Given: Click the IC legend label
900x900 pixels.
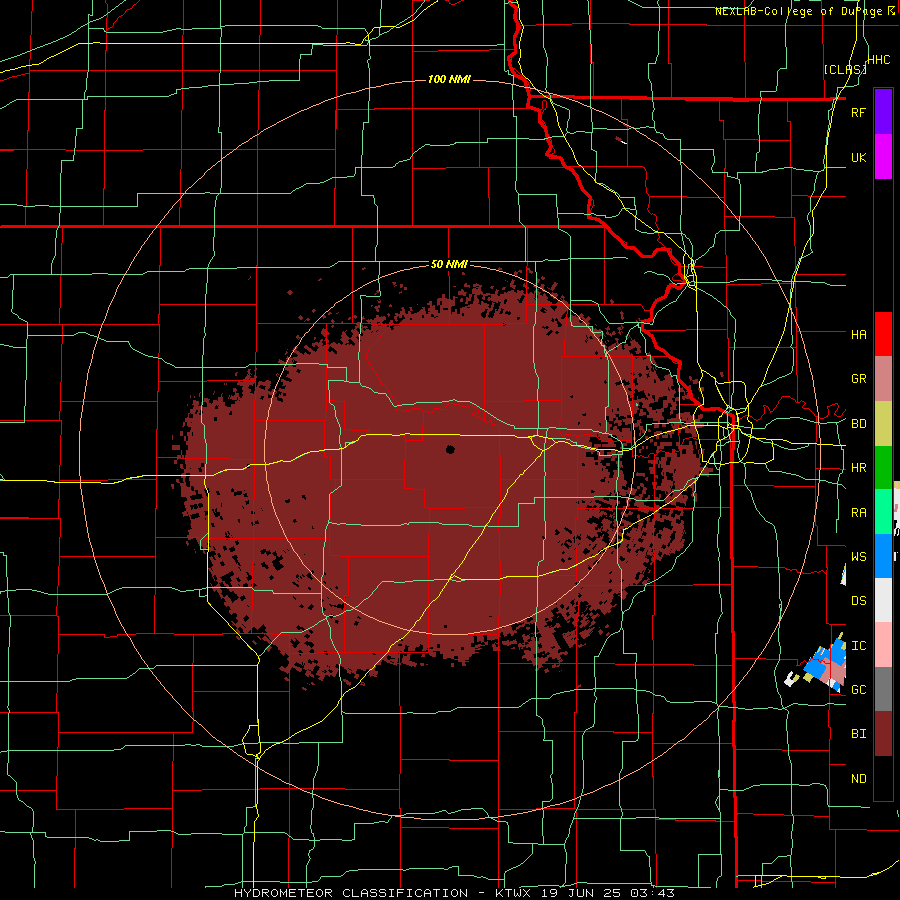Looking at the screenshot, I should click(x=858, y=646).
